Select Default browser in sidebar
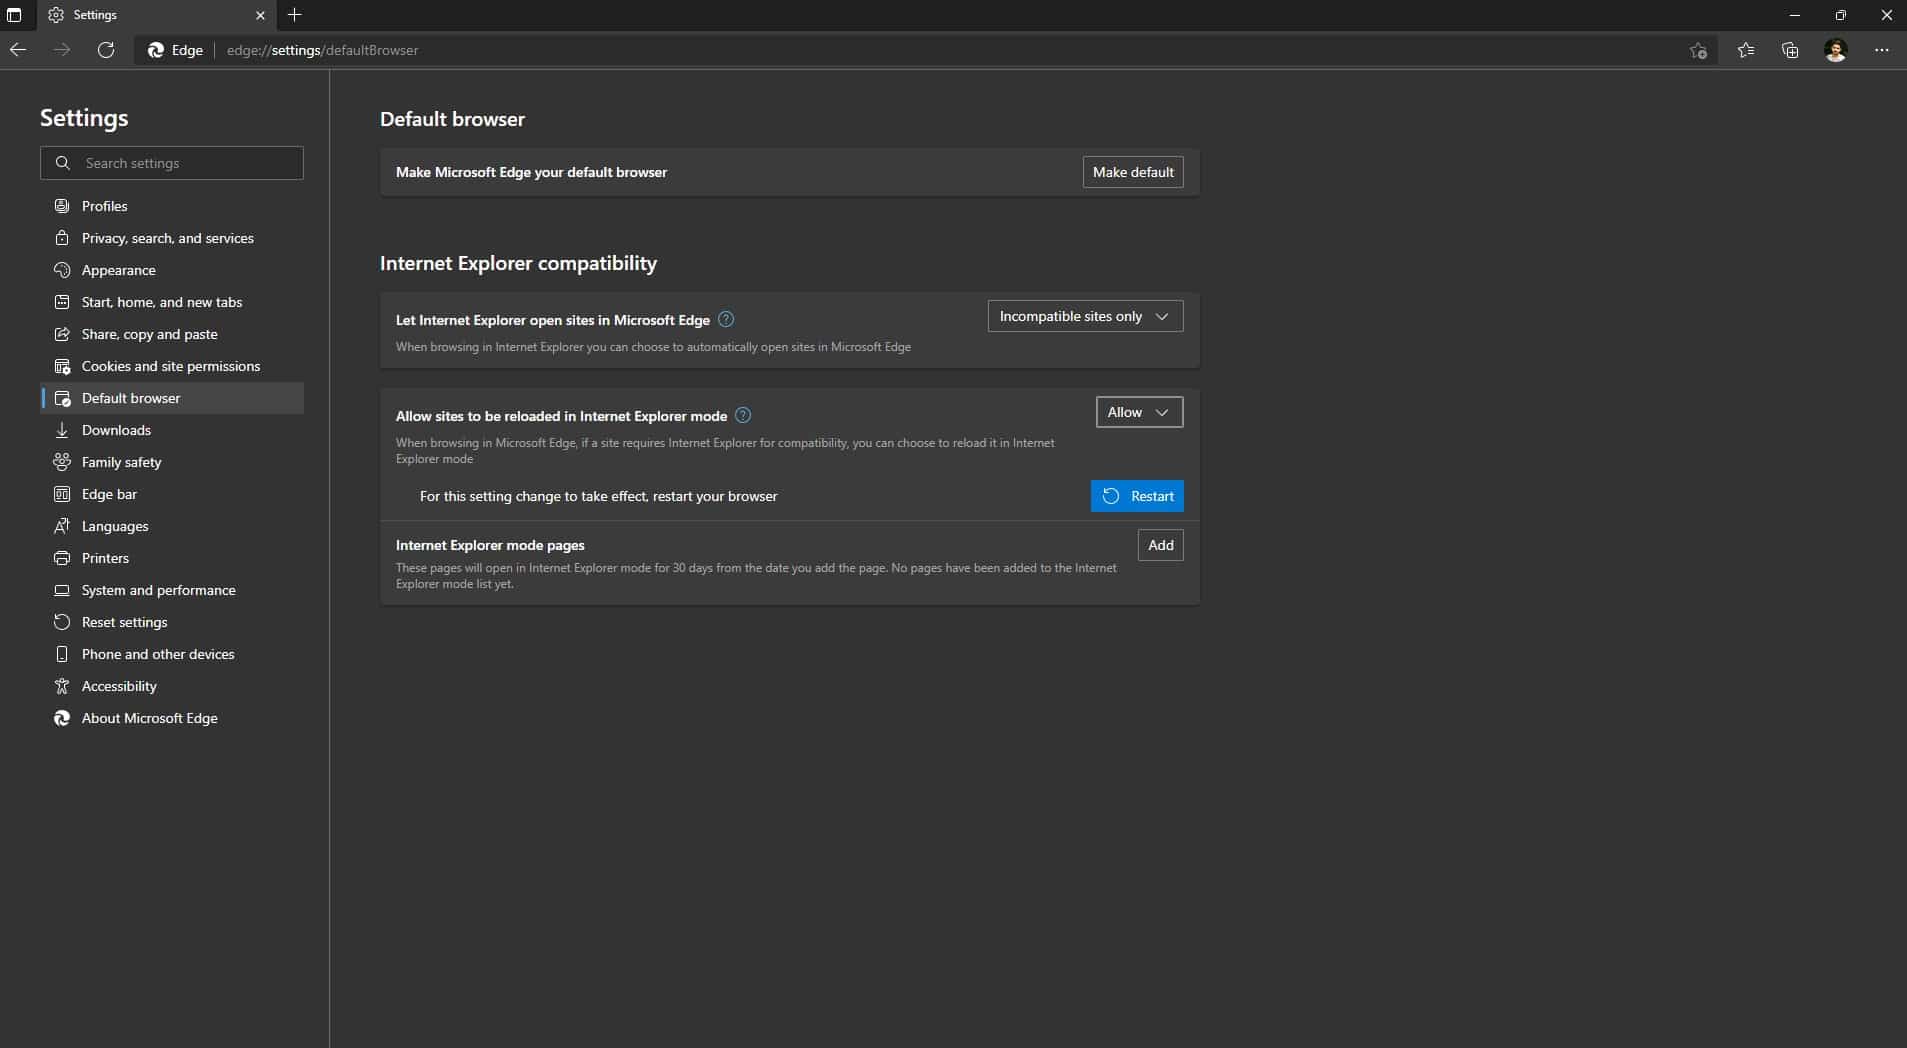Viewport: 1907px width, 1048px height. coord(172,398)
